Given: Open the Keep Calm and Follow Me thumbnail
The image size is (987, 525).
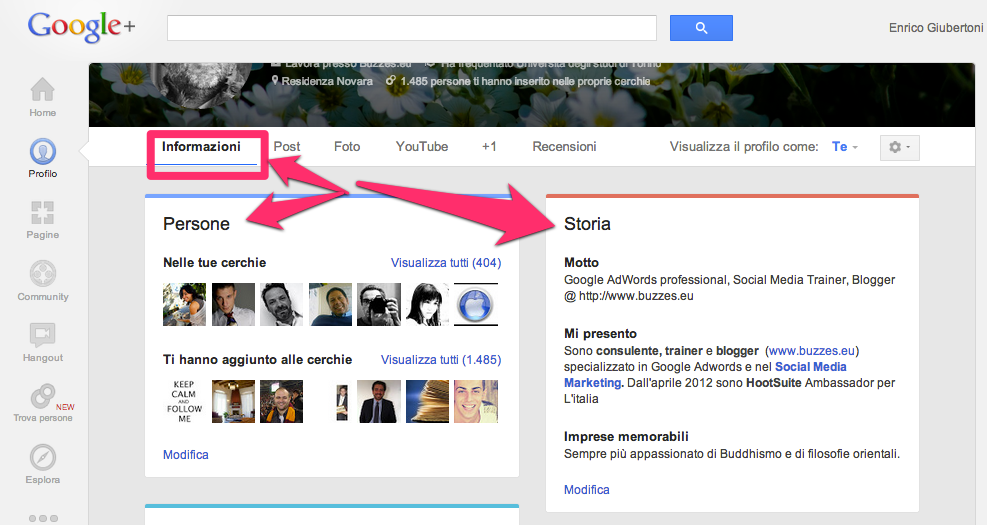Looking at the screenshot, I should click(184, 401).
